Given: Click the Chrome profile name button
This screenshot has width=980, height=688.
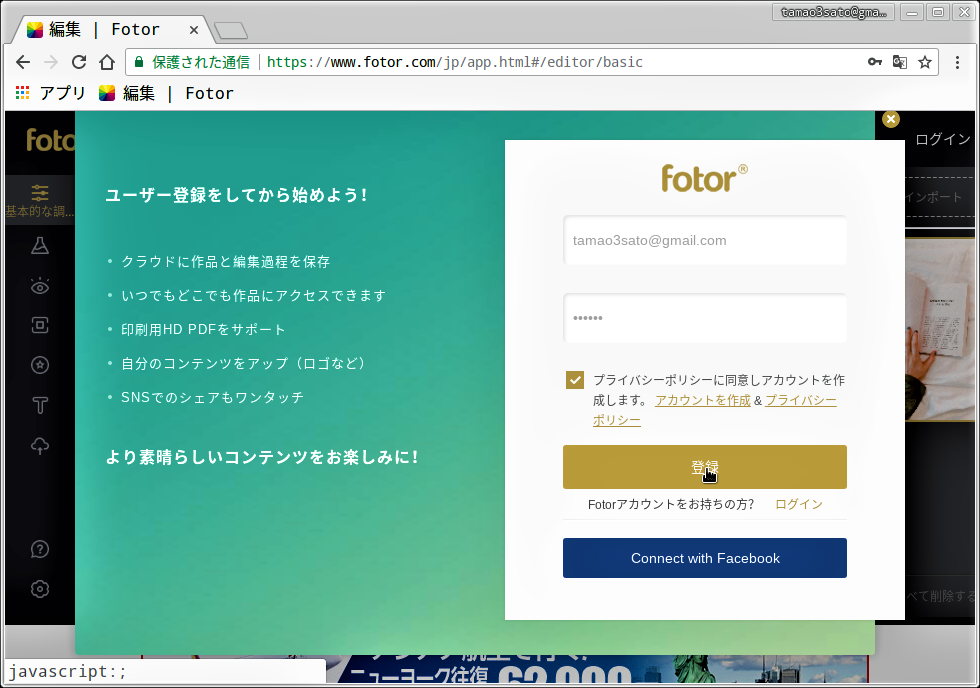Looking at the screenshot, I should (833, 12).
